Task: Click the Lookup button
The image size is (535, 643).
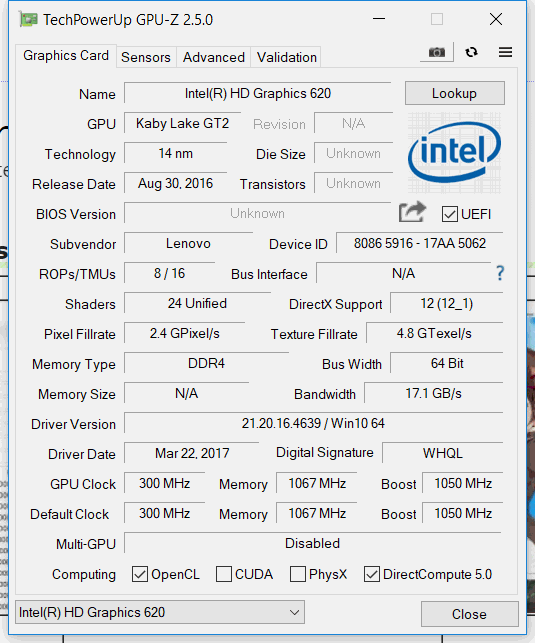Action: coord(454,93)
